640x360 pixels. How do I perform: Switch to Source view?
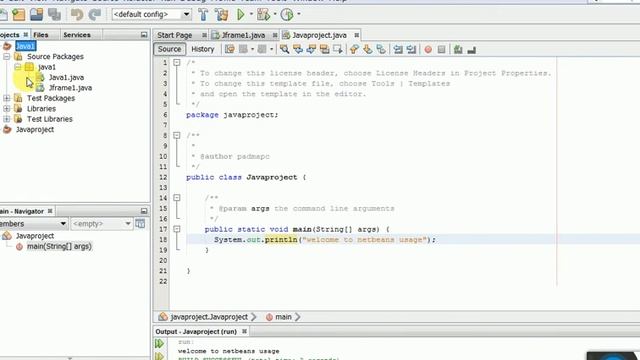coord(169,49)
